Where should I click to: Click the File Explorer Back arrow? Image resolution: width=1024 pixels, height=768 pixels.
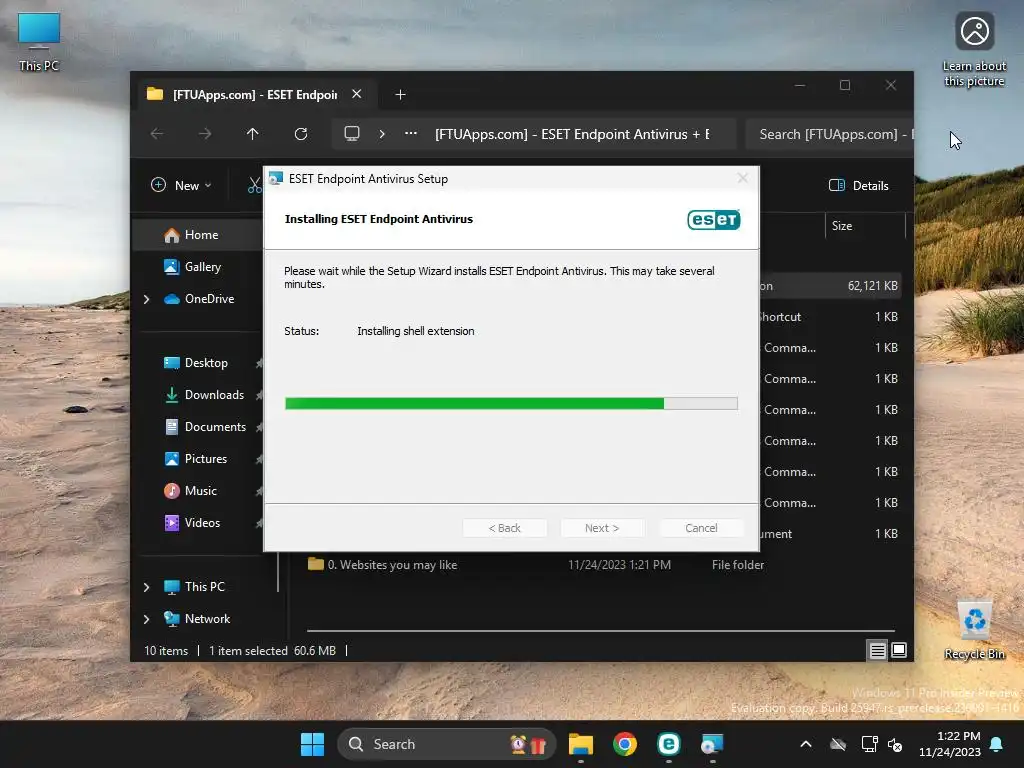click(x=157, y=134)
